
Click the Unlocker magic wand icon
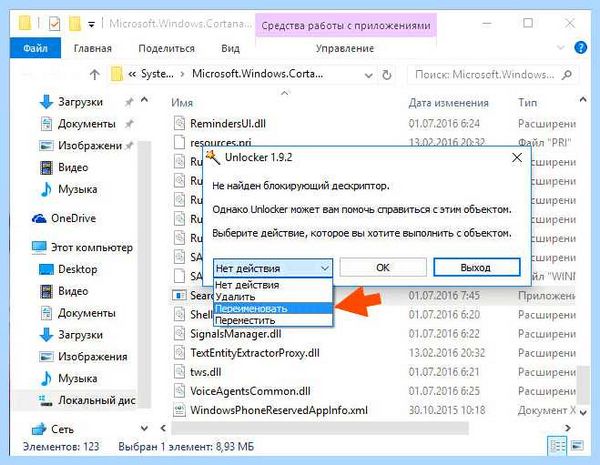(213, 157)
